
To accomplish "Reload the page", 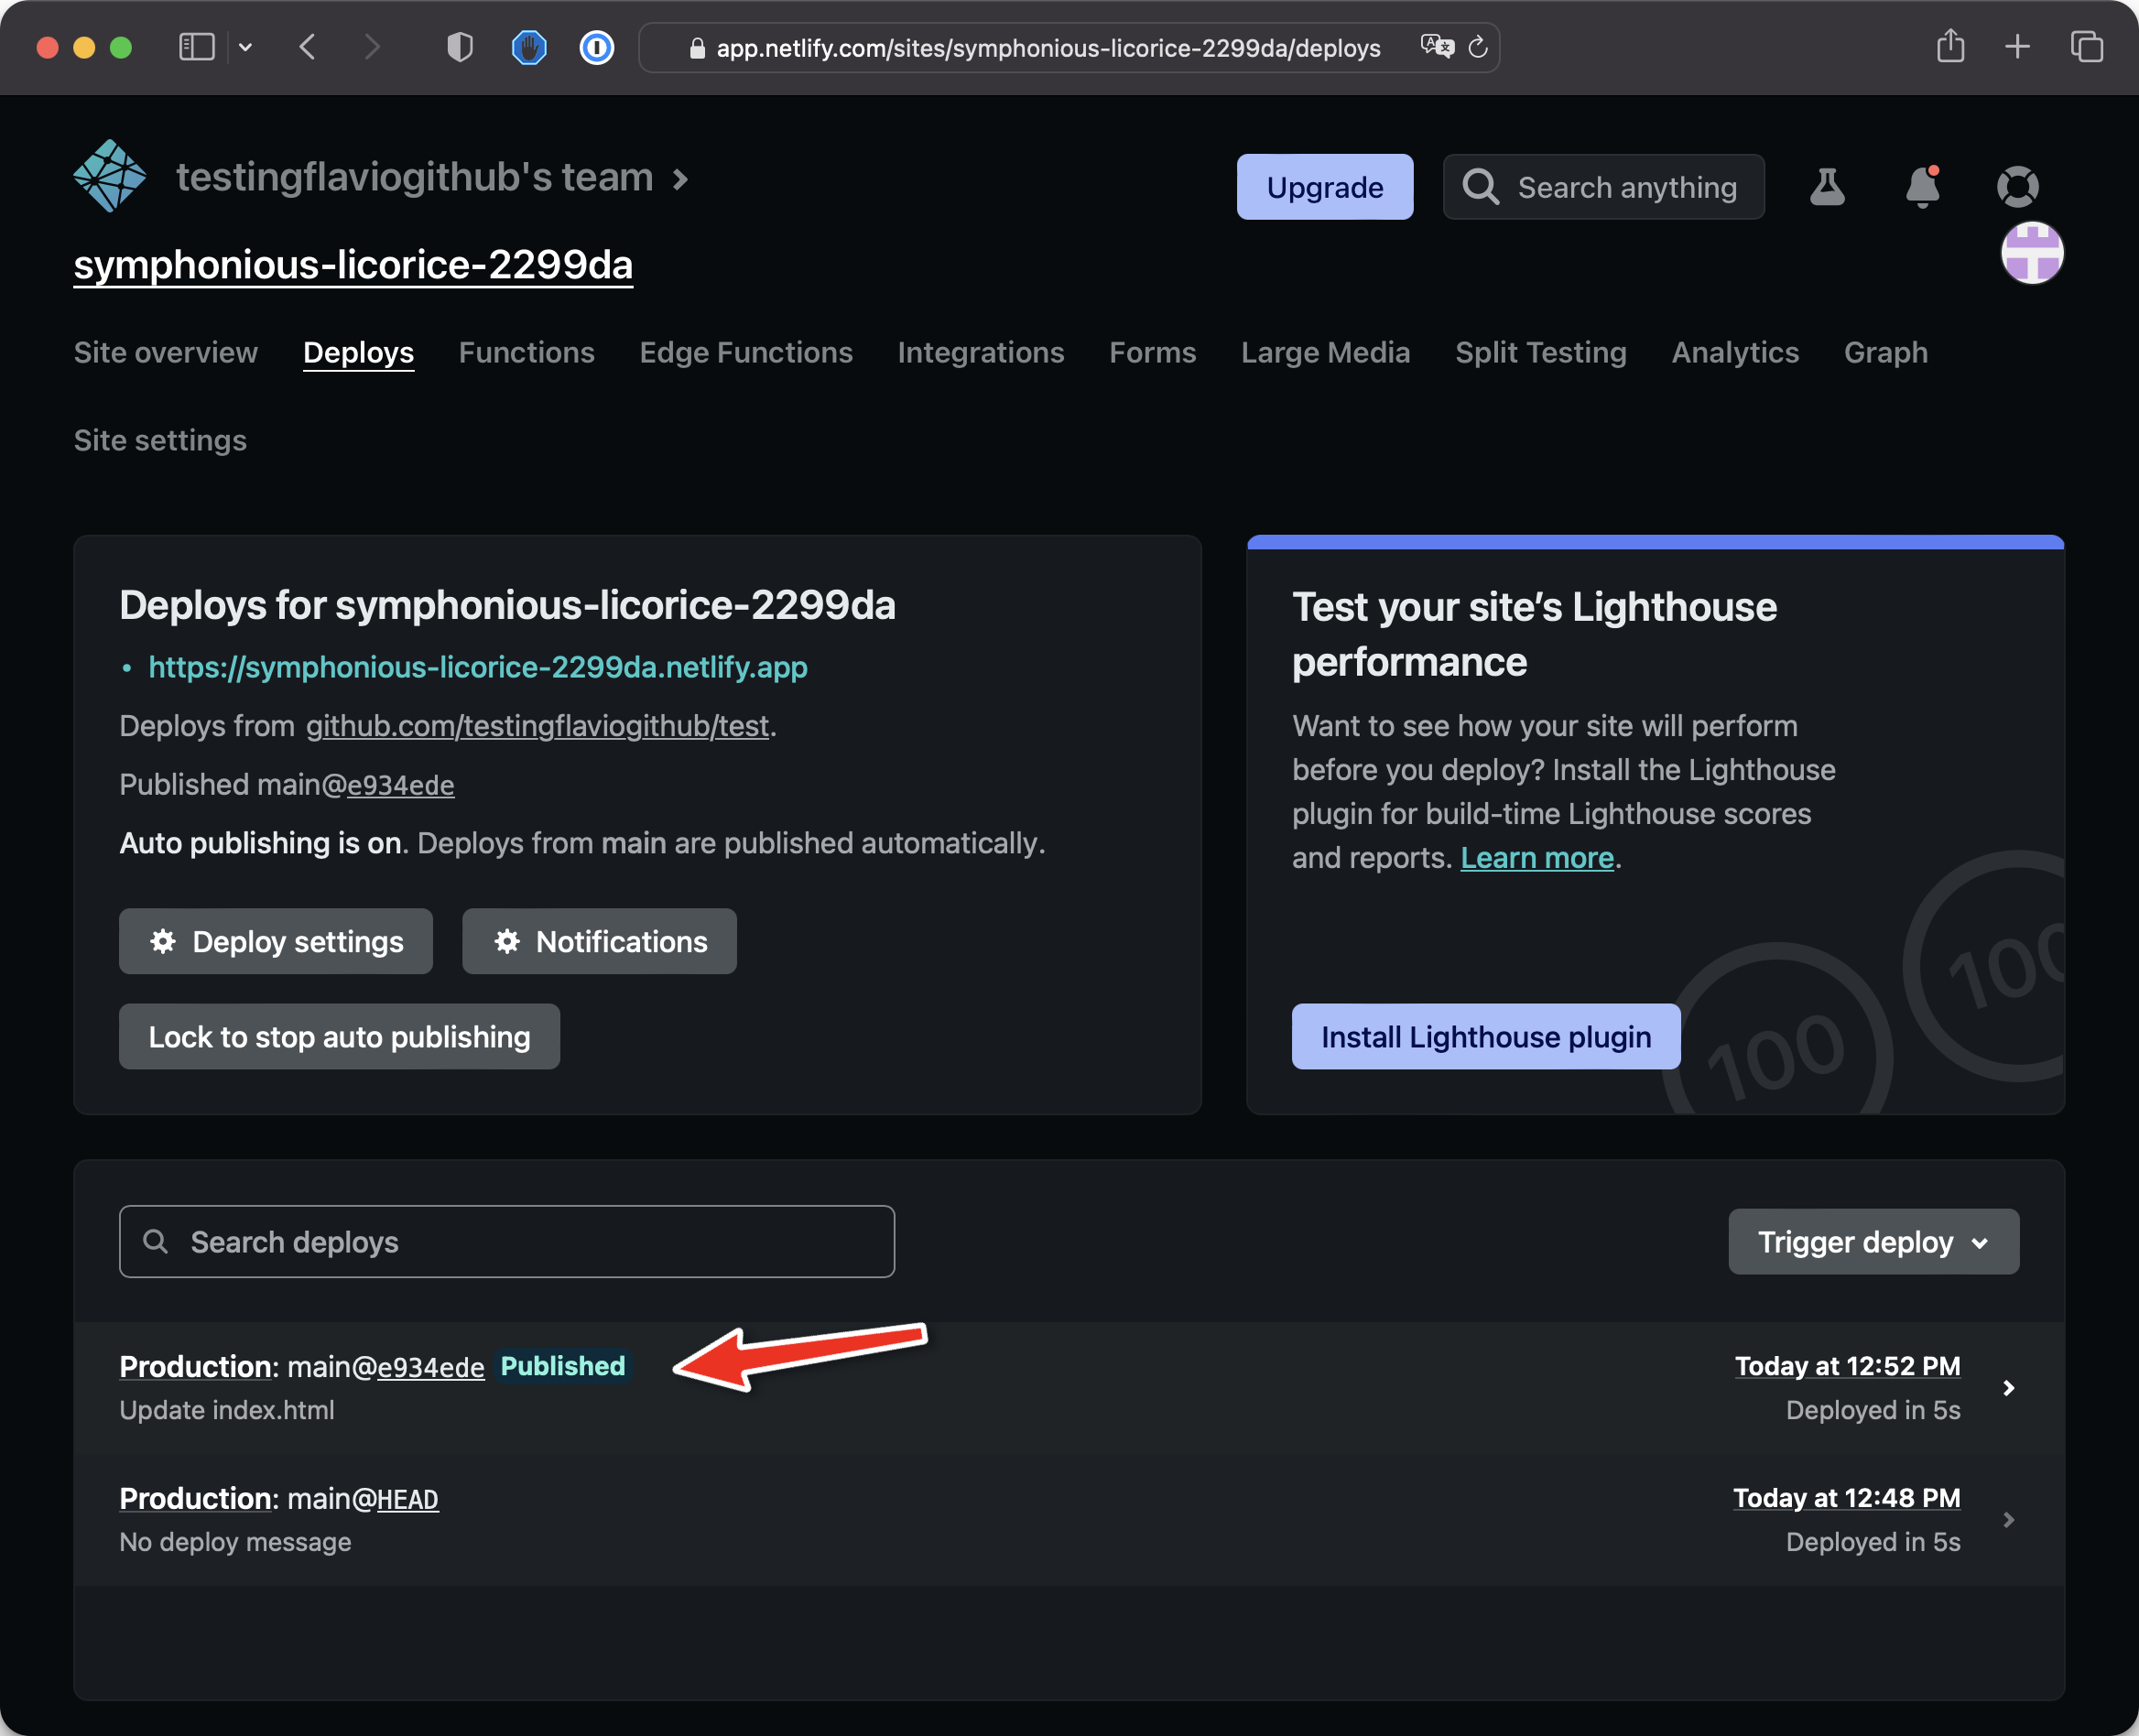I will 1477,47.
